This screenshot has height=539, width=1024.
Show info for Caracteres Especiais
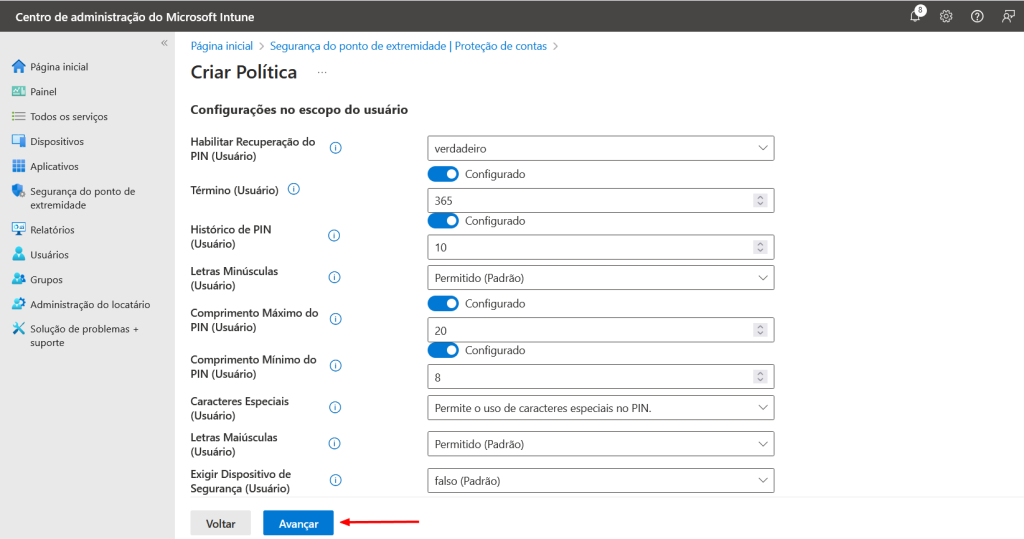pyautogui.click(x=335, y=407)
